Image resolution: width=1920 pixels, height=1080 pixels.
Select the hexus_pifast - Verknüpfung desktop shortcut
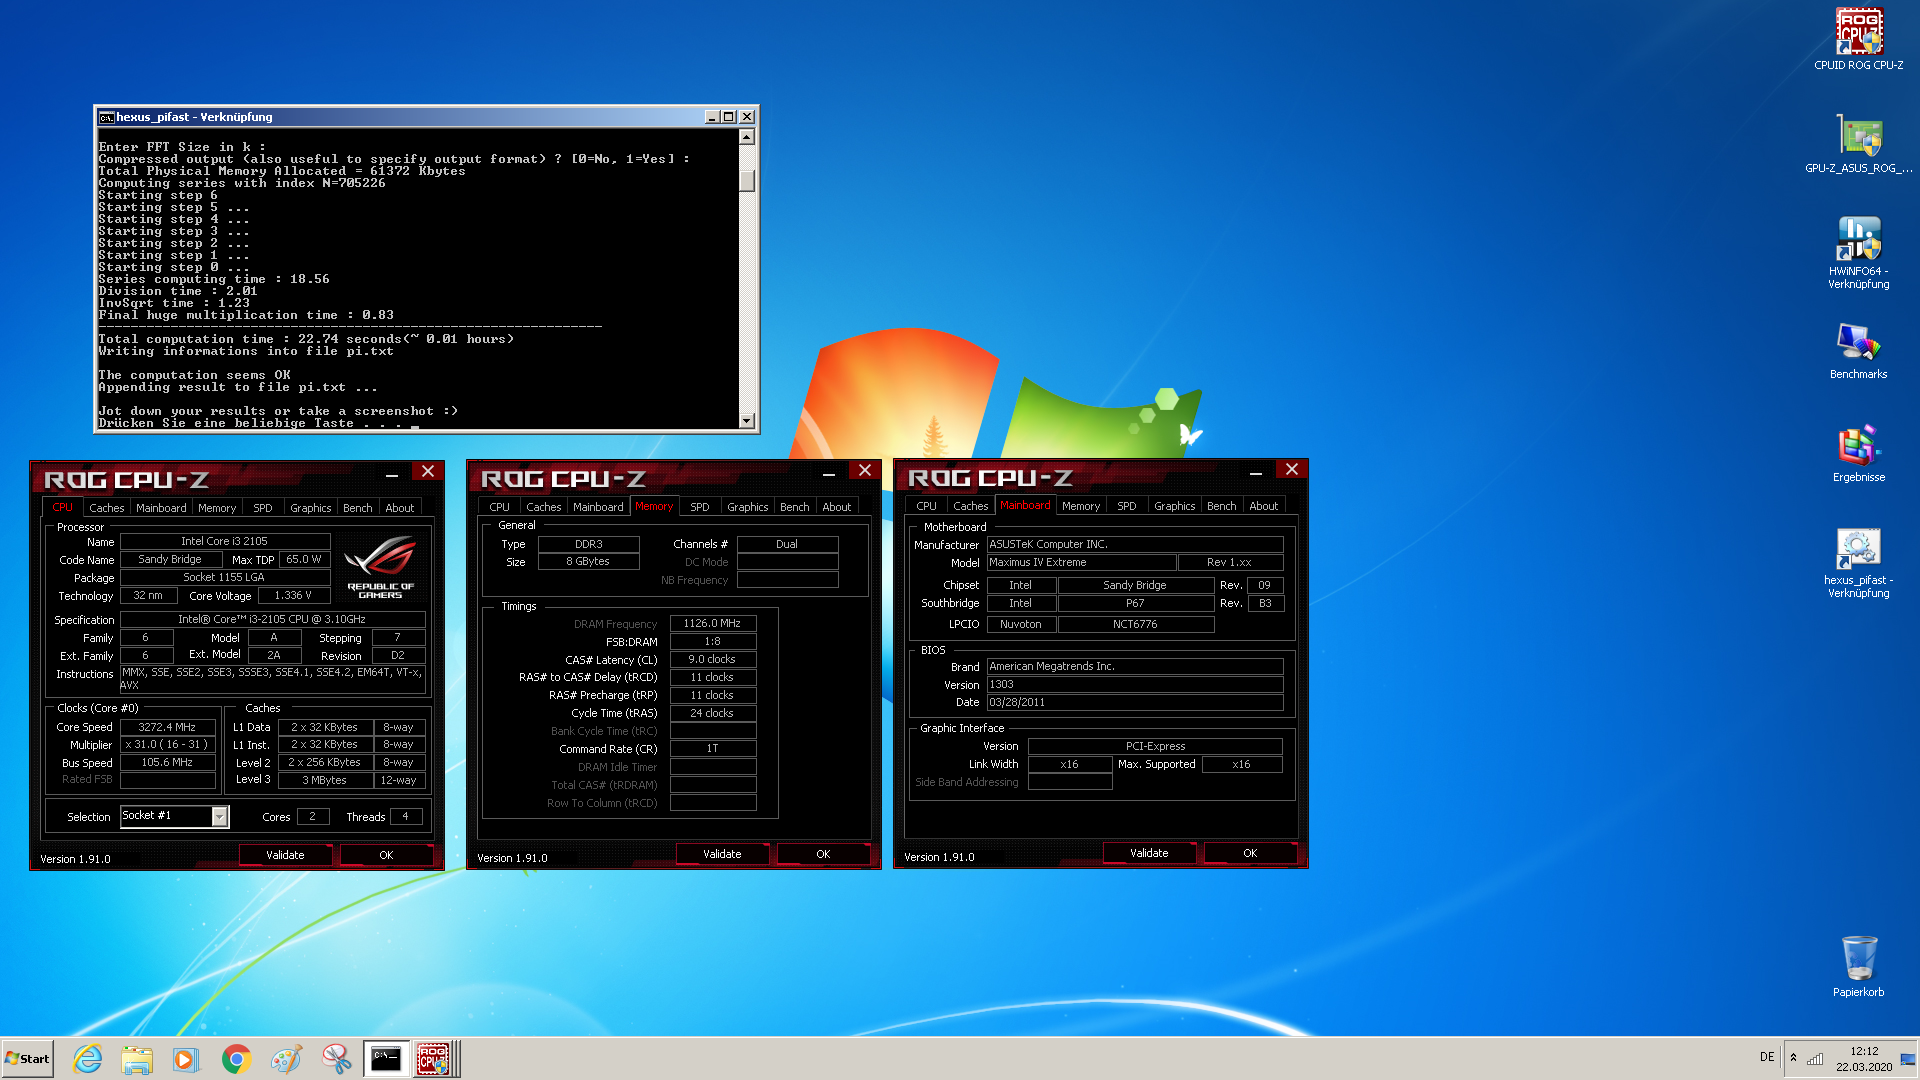(1859, 563)
